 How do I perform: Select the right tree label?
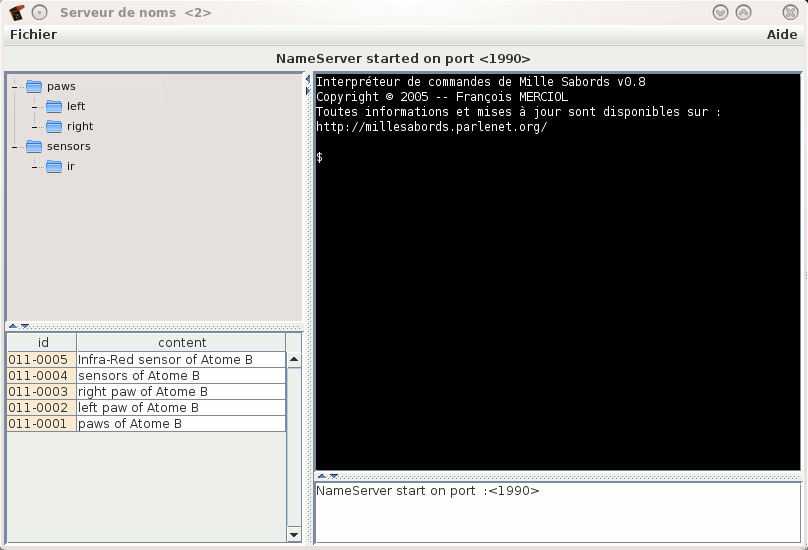click(x=80, y=126)
